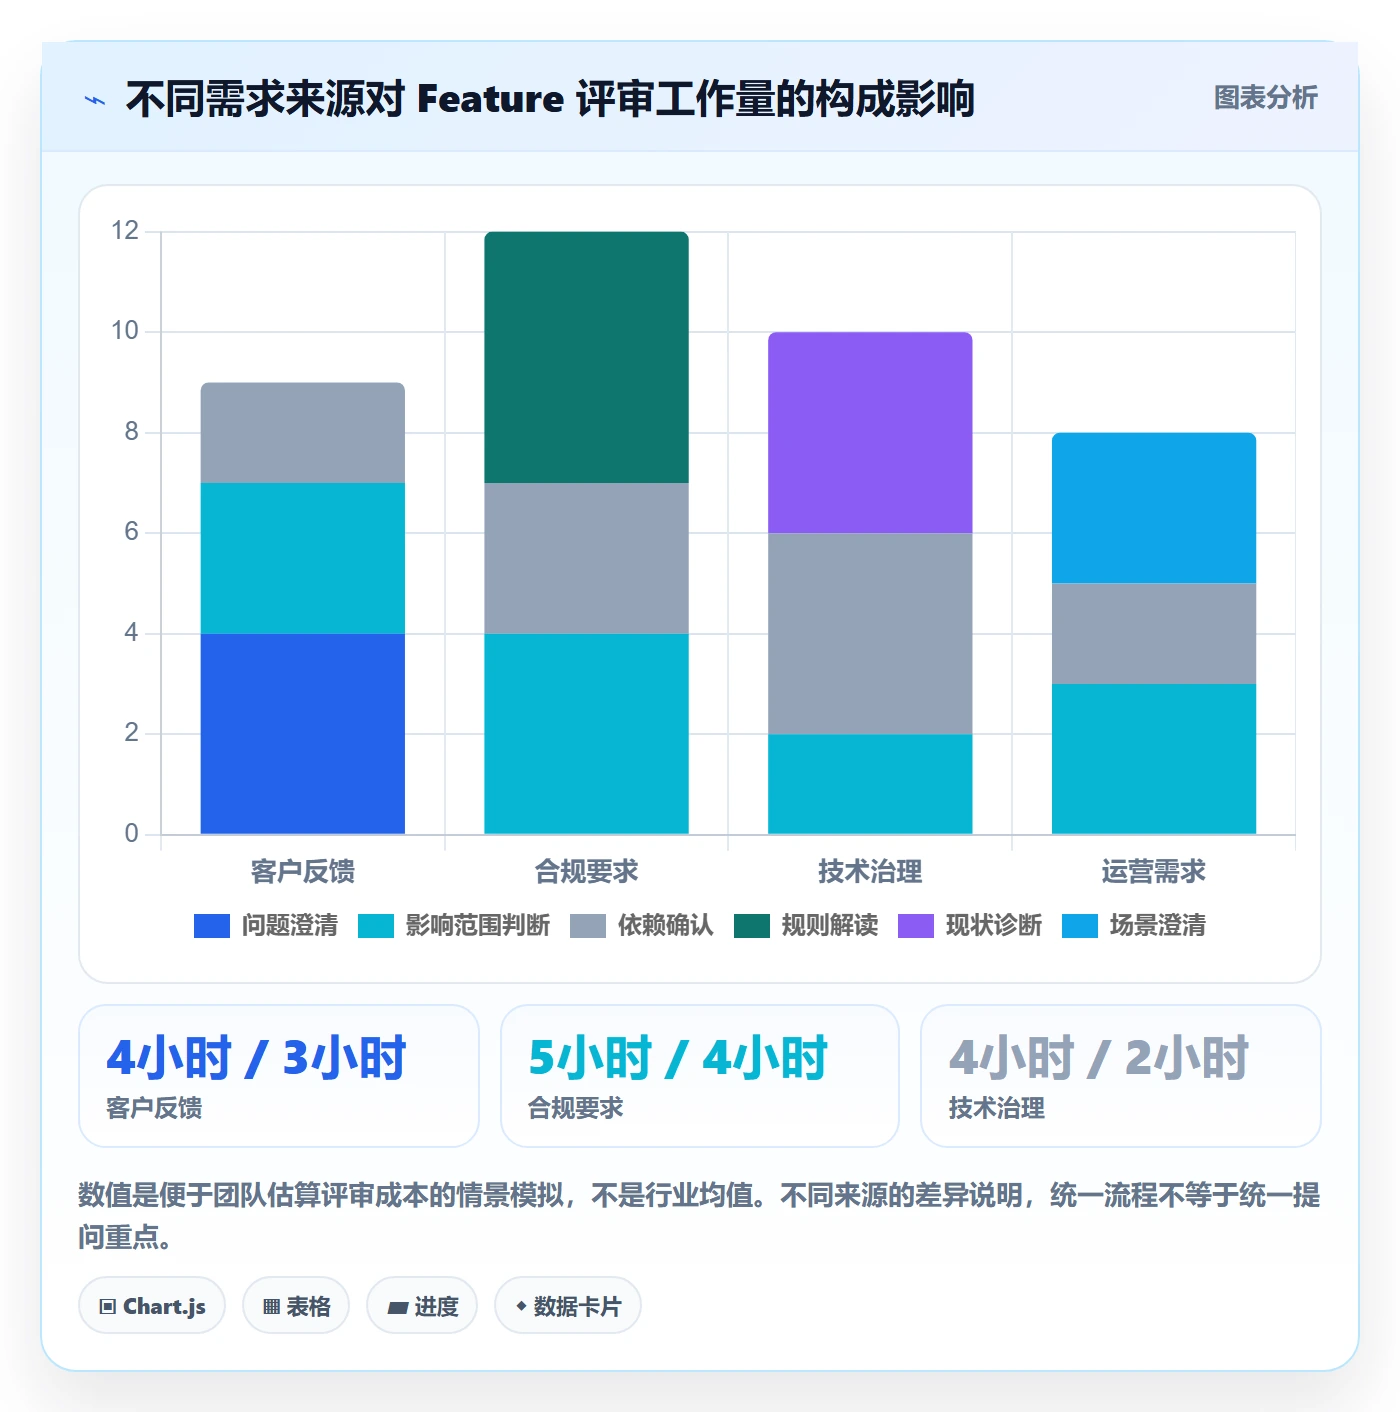The image size is (1400, 1412).
Task: Click the note paragraph starting 数值是便于团队
Action: coord(700,1216)
